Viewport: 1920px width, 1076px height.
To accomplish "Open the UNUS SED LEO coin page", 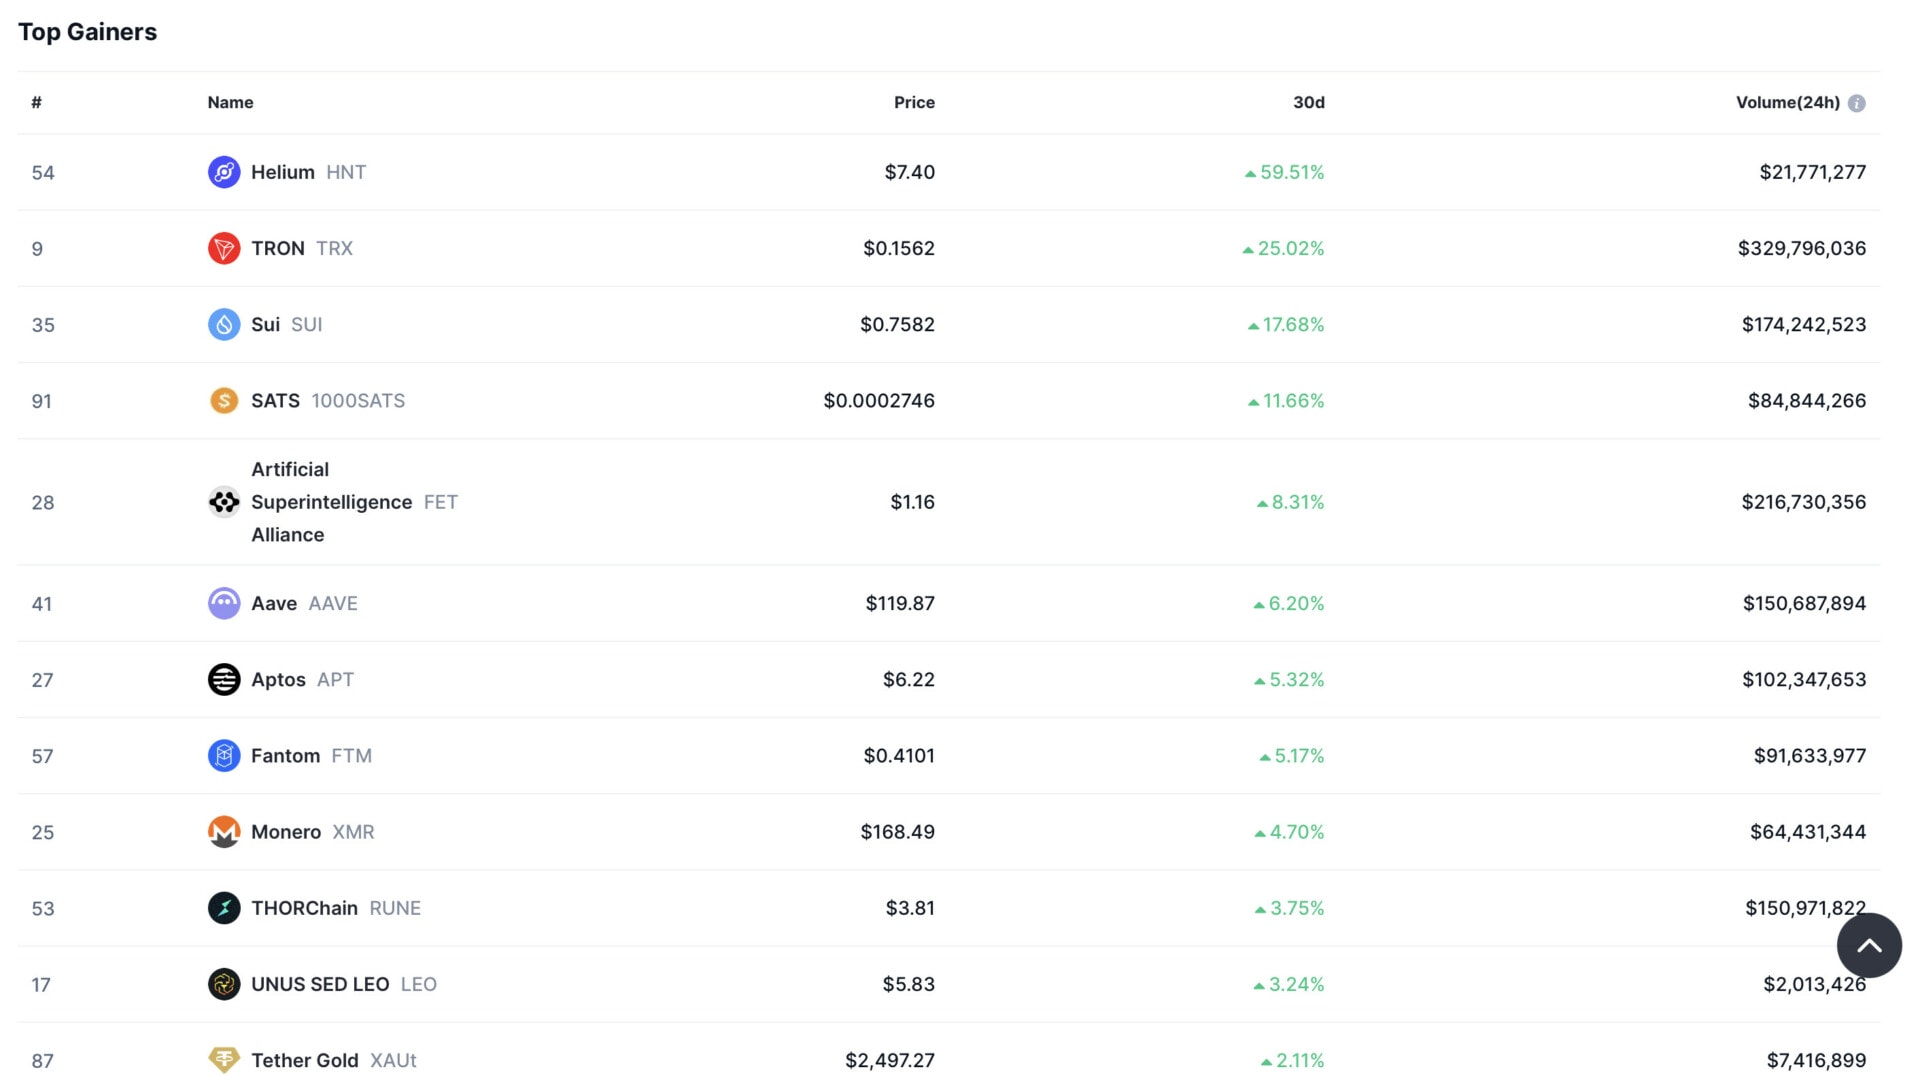I will 320,984.
